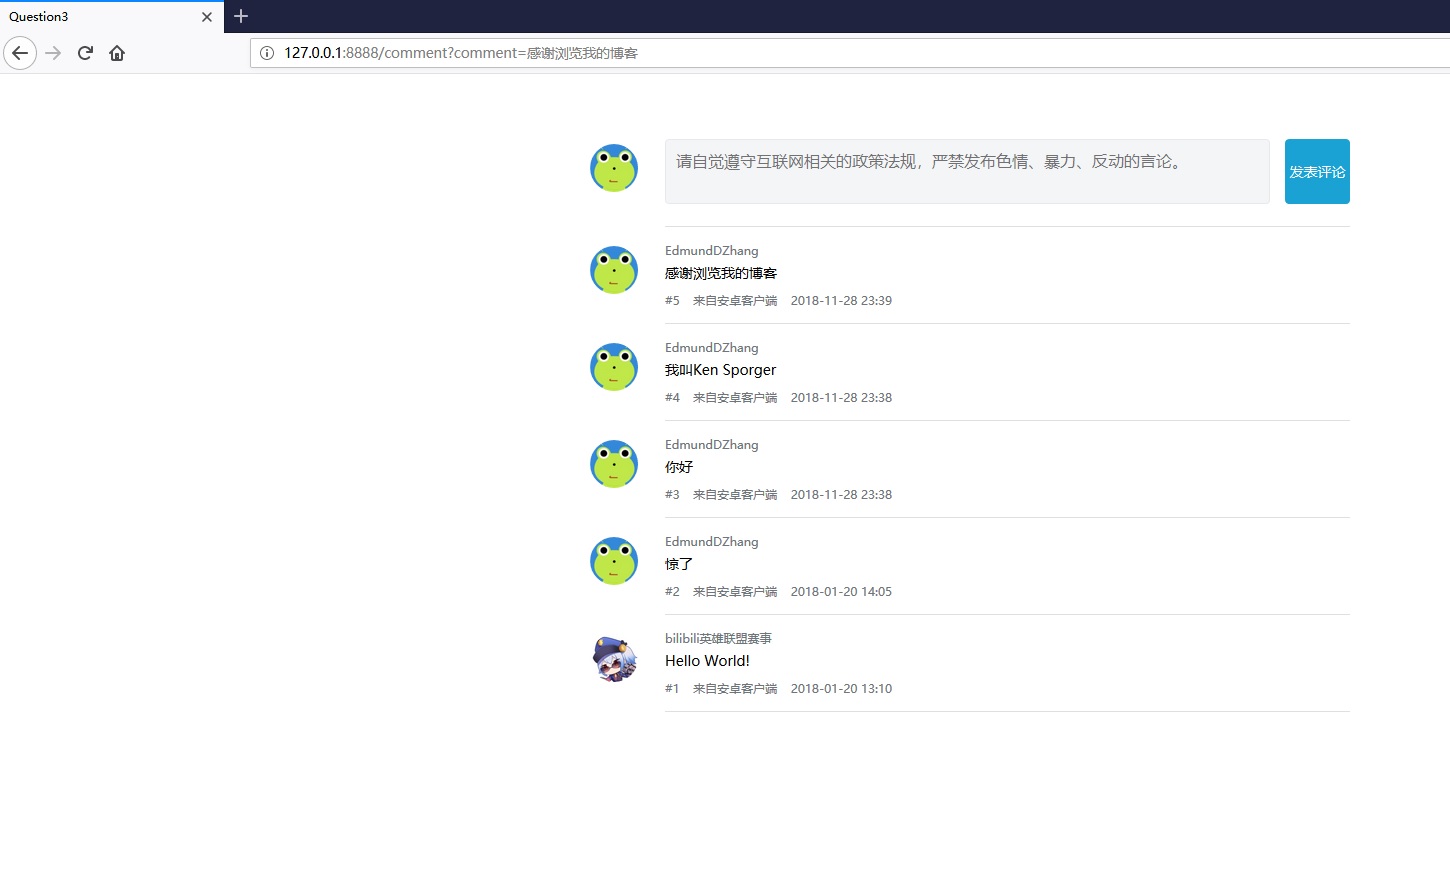Click avatar of comment #4
Screen dimensions: 1450x888
[x=614, y=367]
